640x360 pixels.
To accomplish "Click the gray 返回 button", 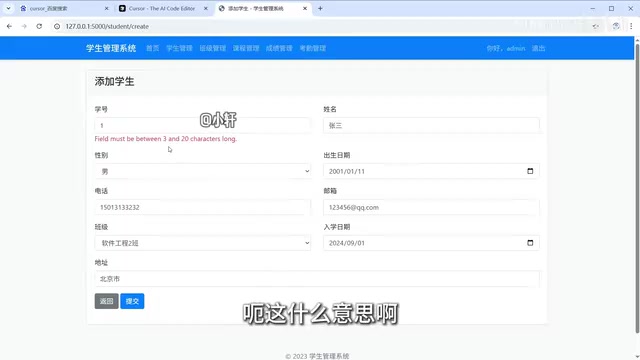I will click(x=107, y=301).
